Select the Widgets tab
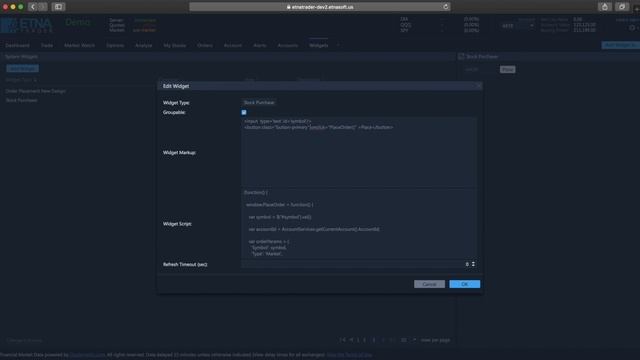Viewport: 640px width, 360px height. [318, 45]
